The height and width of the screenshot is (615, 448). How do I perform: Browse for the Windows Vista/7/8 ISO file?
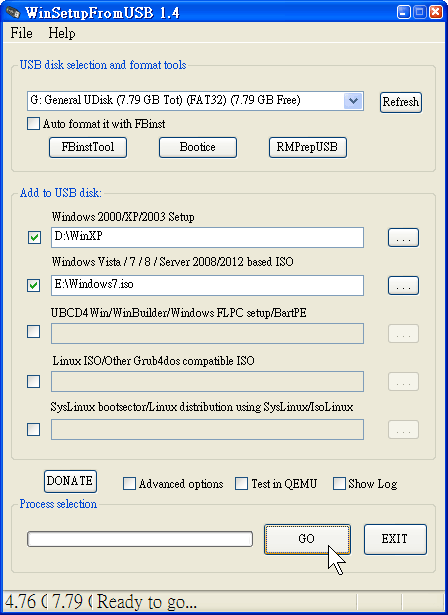(x=403, y=286)
